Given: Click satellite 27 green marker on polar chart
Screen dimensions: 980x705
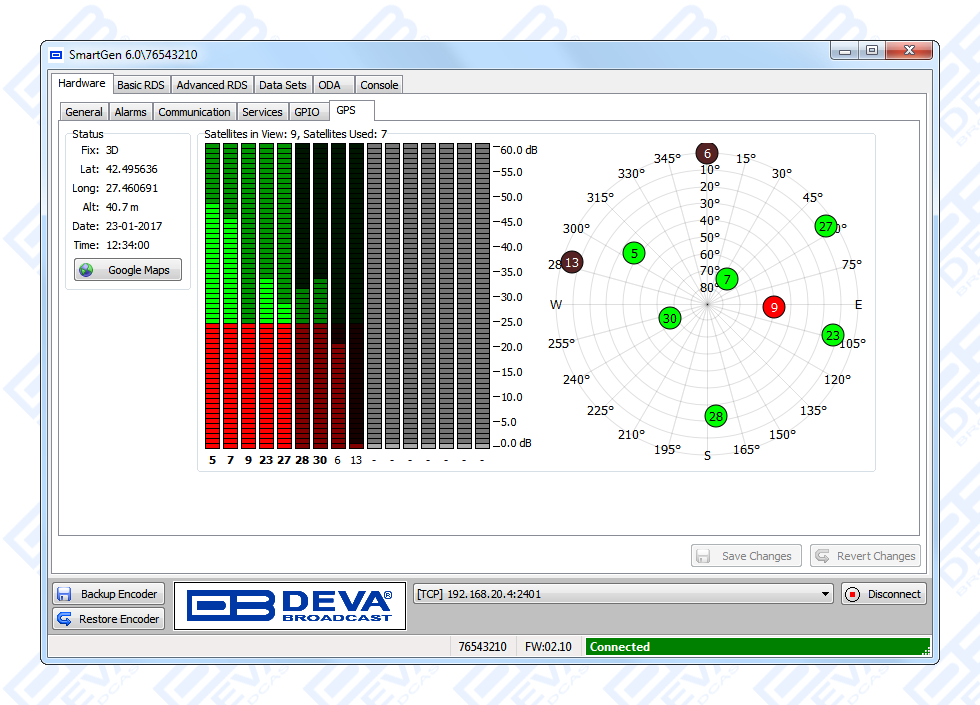Looking at the screenshot, I should (825, 226).
